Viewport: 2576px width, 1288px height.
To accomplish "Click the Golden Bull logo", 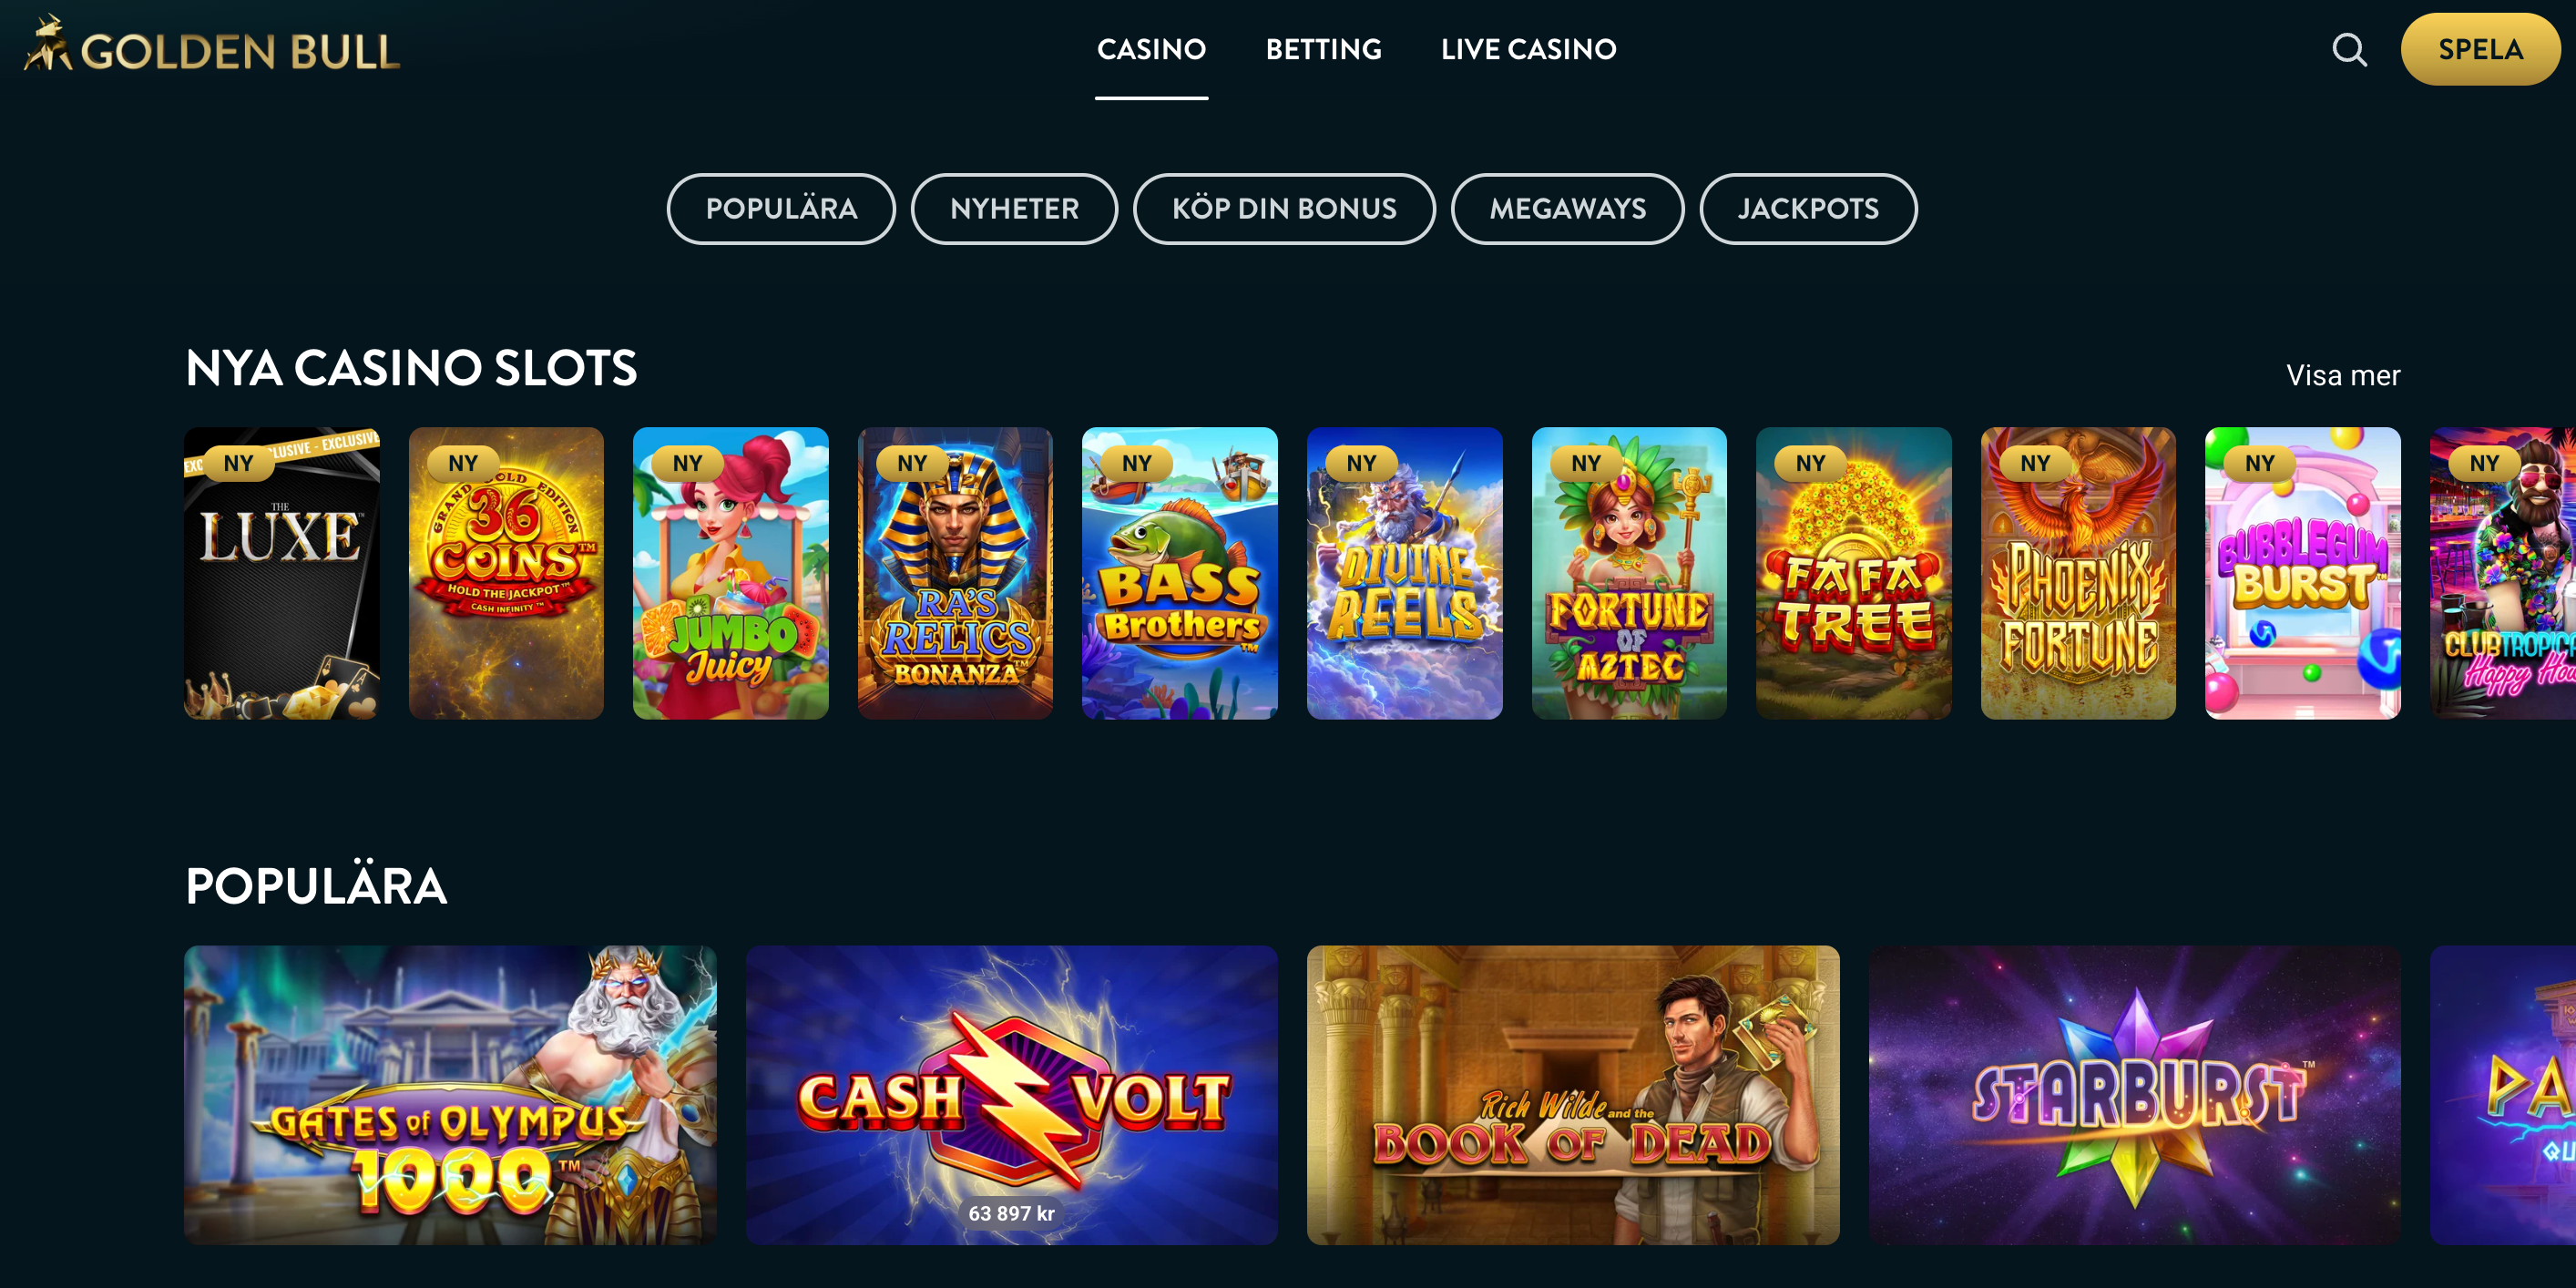I will click(212, 46).
